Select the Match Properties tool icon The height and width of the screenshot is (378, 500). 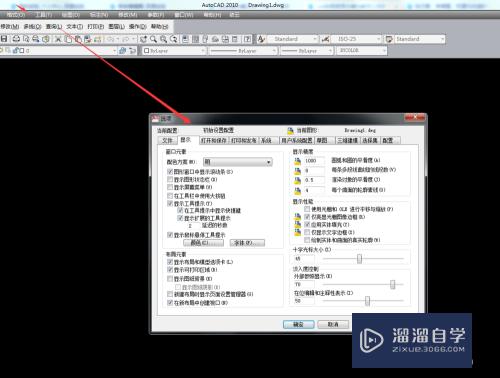[88, 39]
